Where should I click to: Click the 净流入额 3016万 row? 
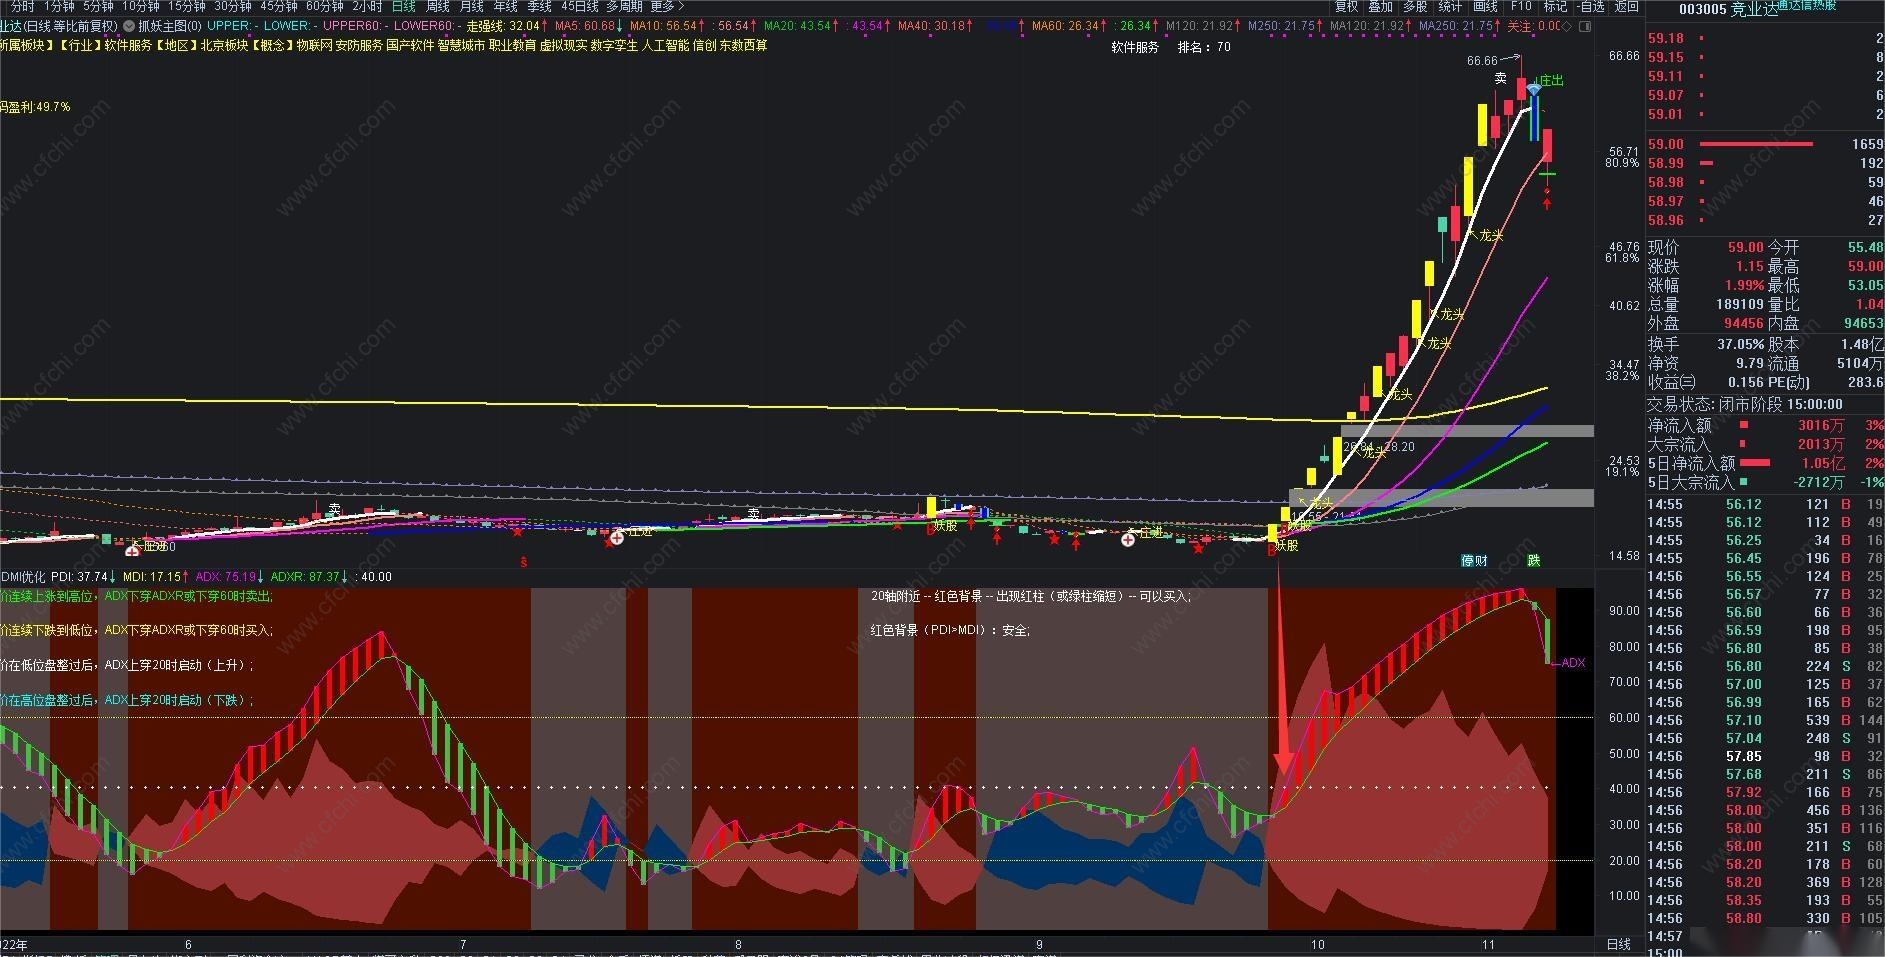pyautogui.click(x=1765, y=425)
